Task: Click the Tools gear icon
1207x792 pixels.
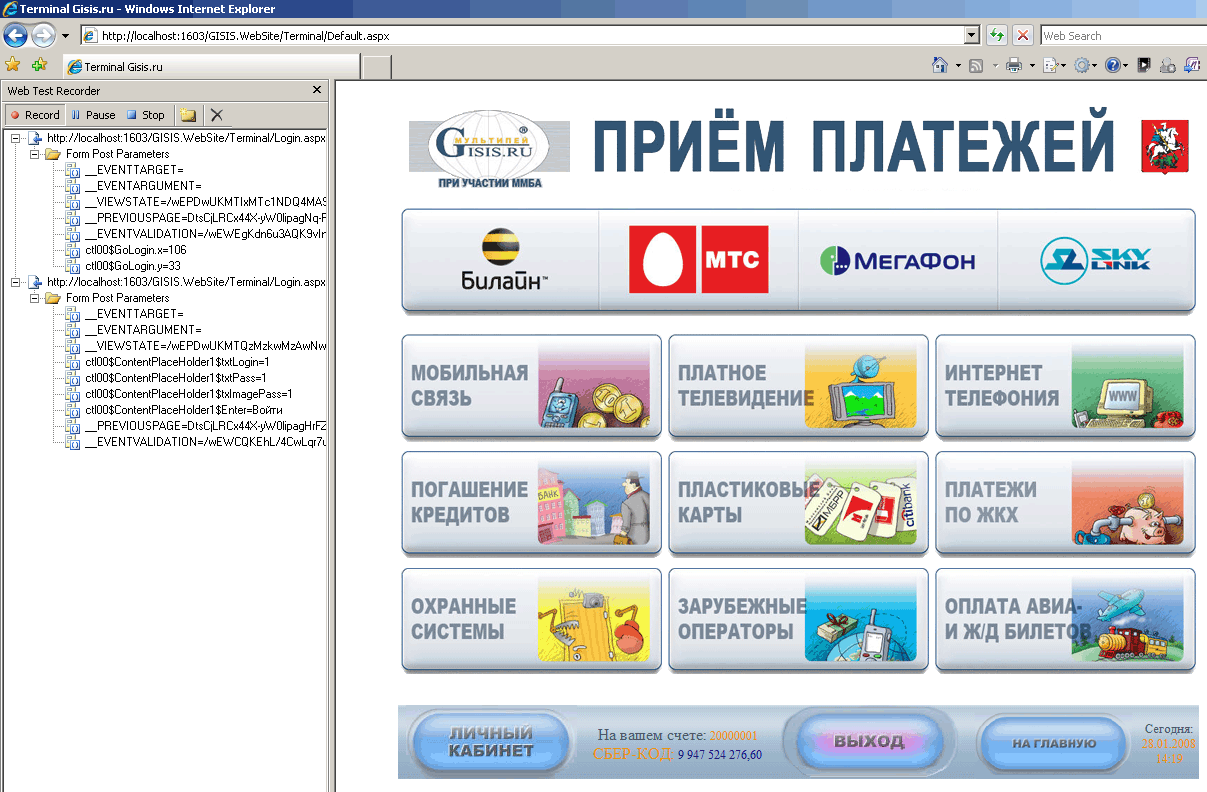Action: [1082, 66]
